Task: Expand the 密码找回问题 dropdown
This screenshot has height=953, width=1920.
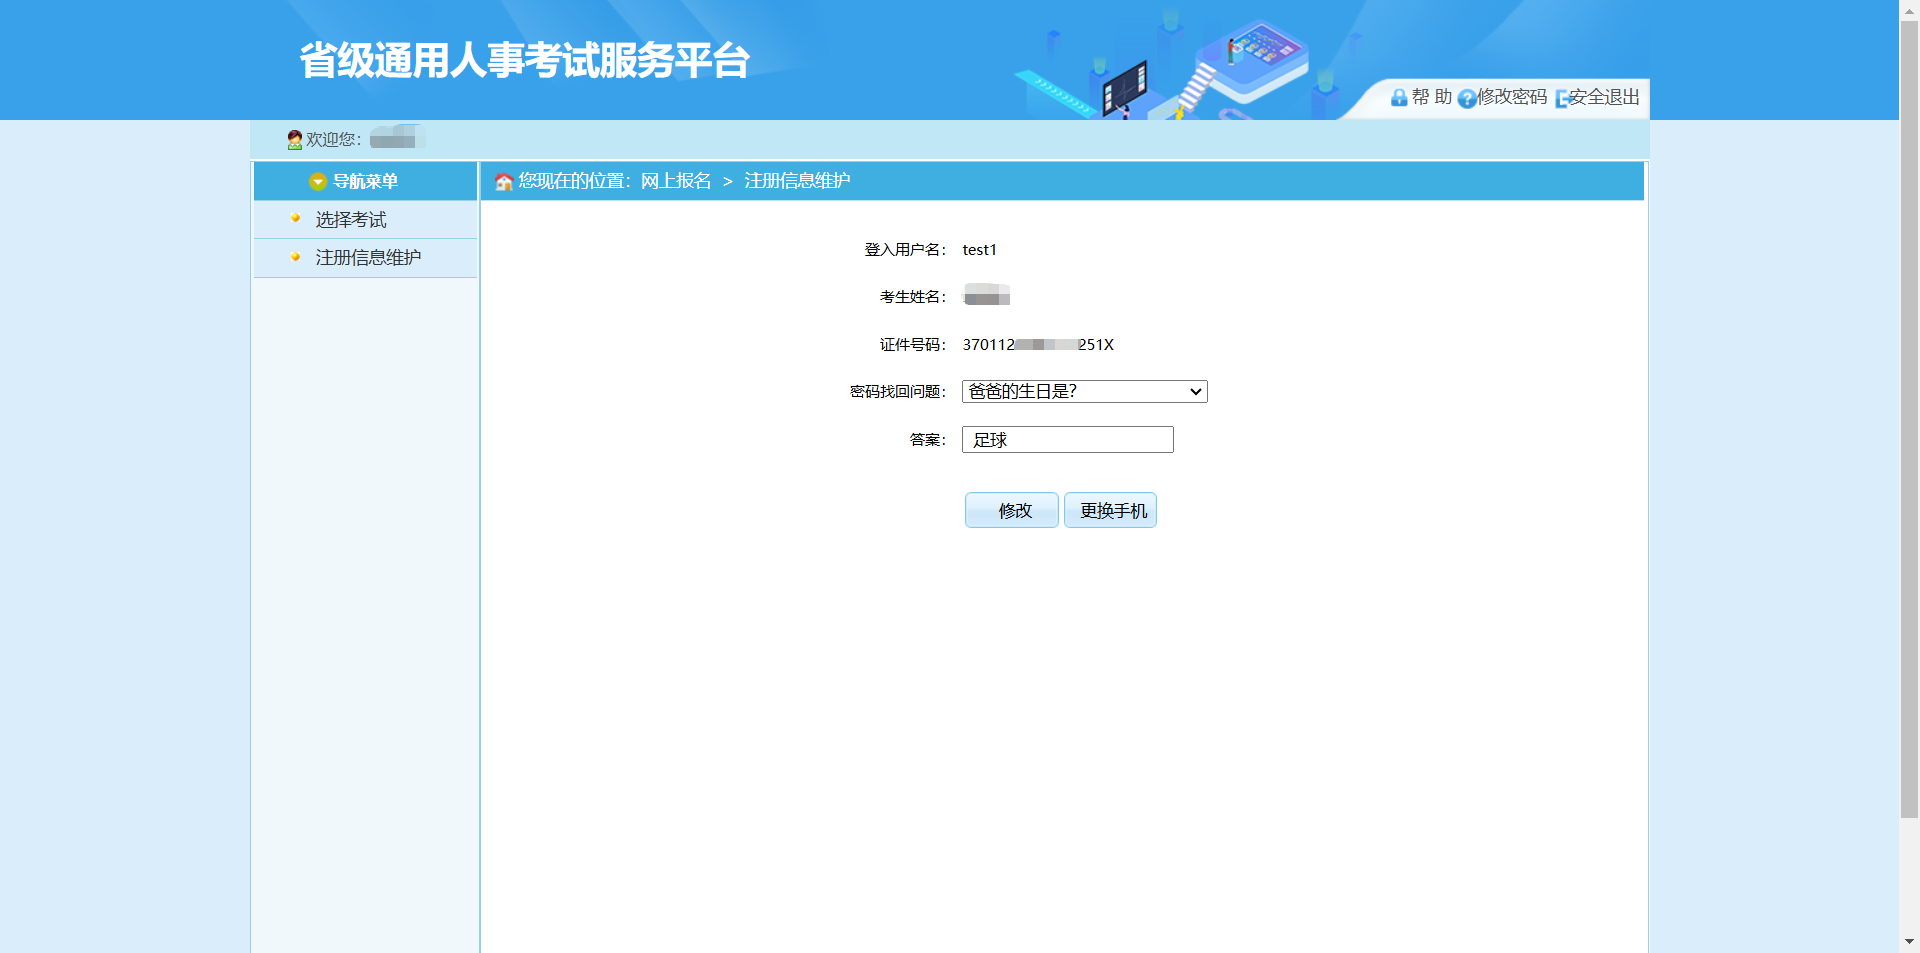Action: click(1084, 392)
